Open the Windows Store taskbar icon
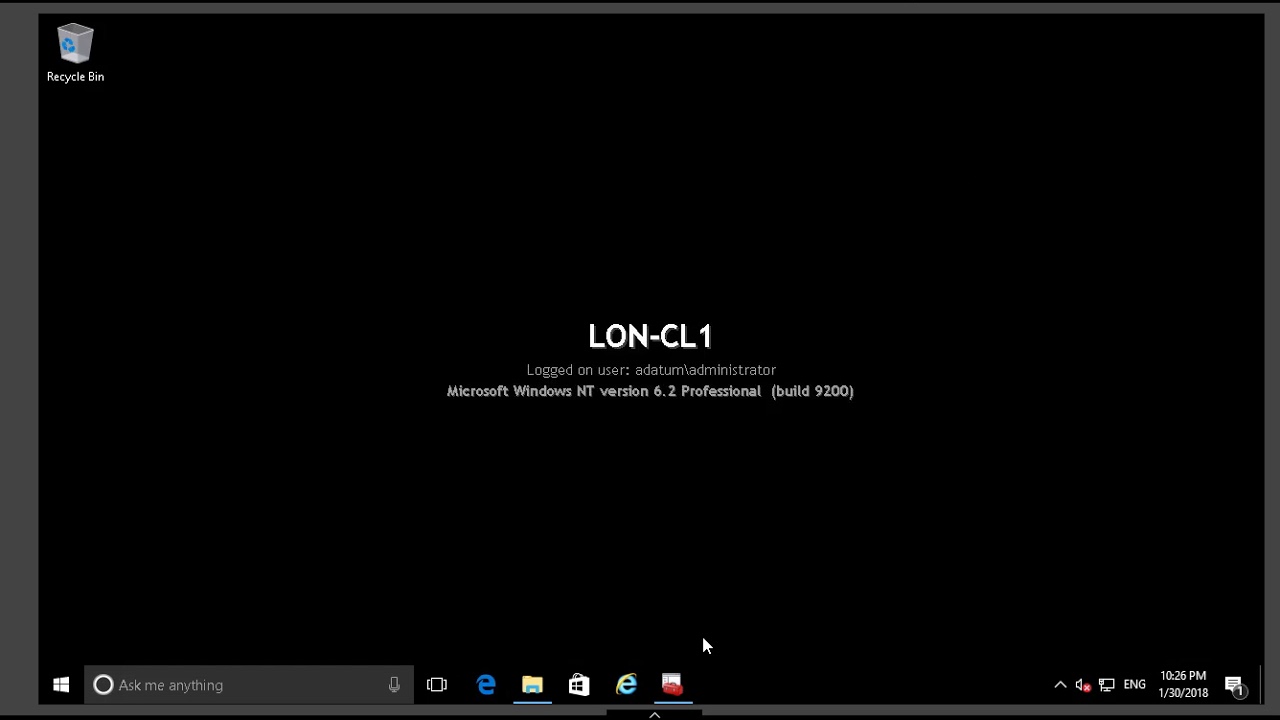The image size is (1280, 720). pyautogui.click(x=579, y=685)
